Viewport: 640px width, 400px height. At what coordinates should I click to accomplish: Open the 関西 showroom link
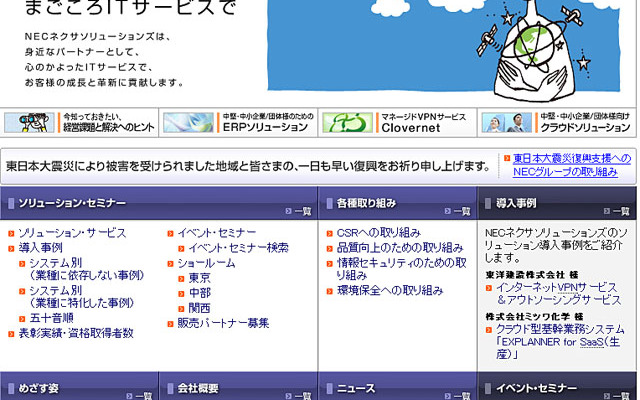(x=199, y=308)
